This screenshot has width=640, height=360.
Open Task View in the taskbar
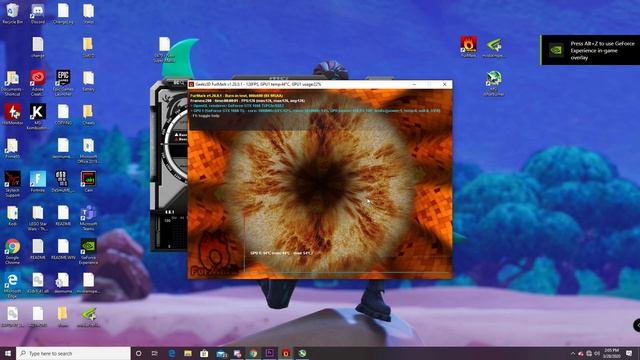155,353
